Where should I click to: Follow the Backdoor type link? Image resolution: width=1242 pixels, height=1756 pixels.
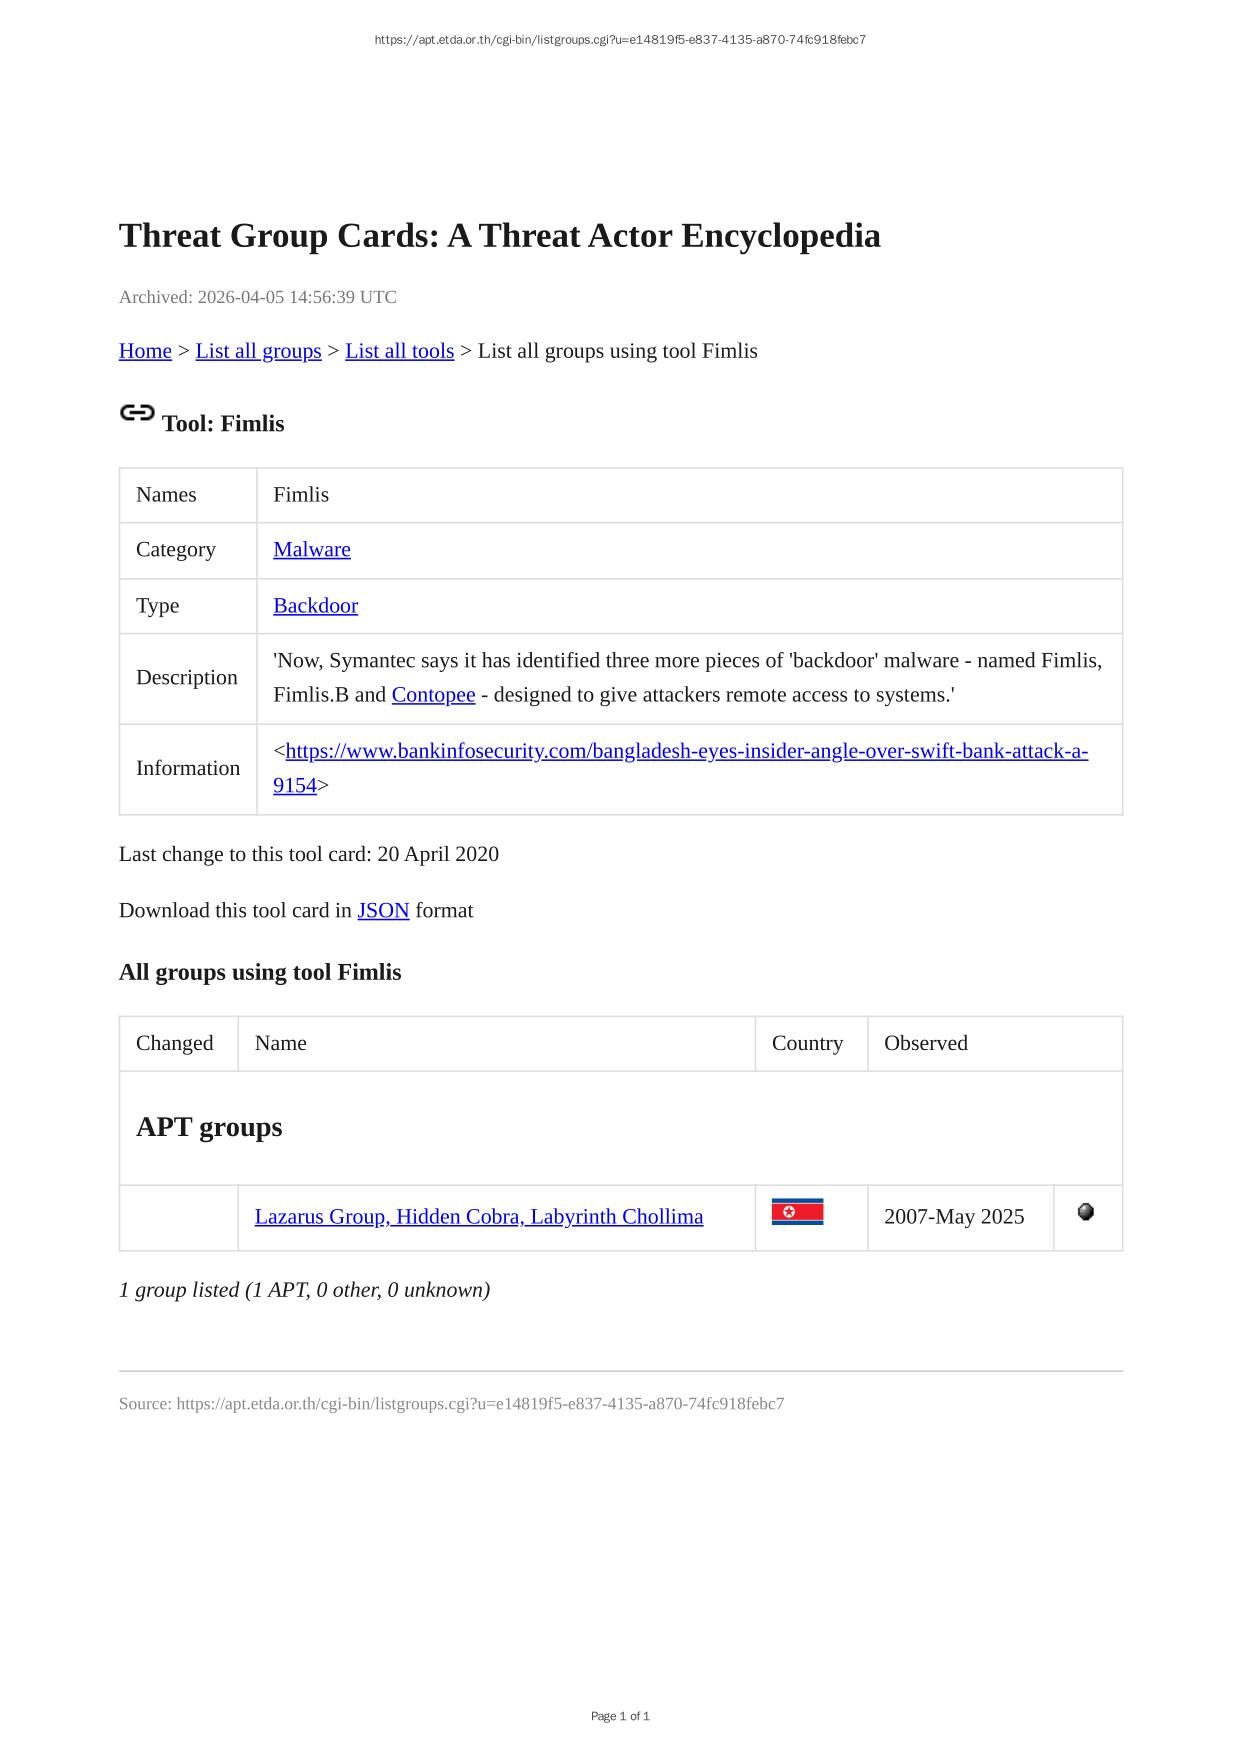pos(315,606)
